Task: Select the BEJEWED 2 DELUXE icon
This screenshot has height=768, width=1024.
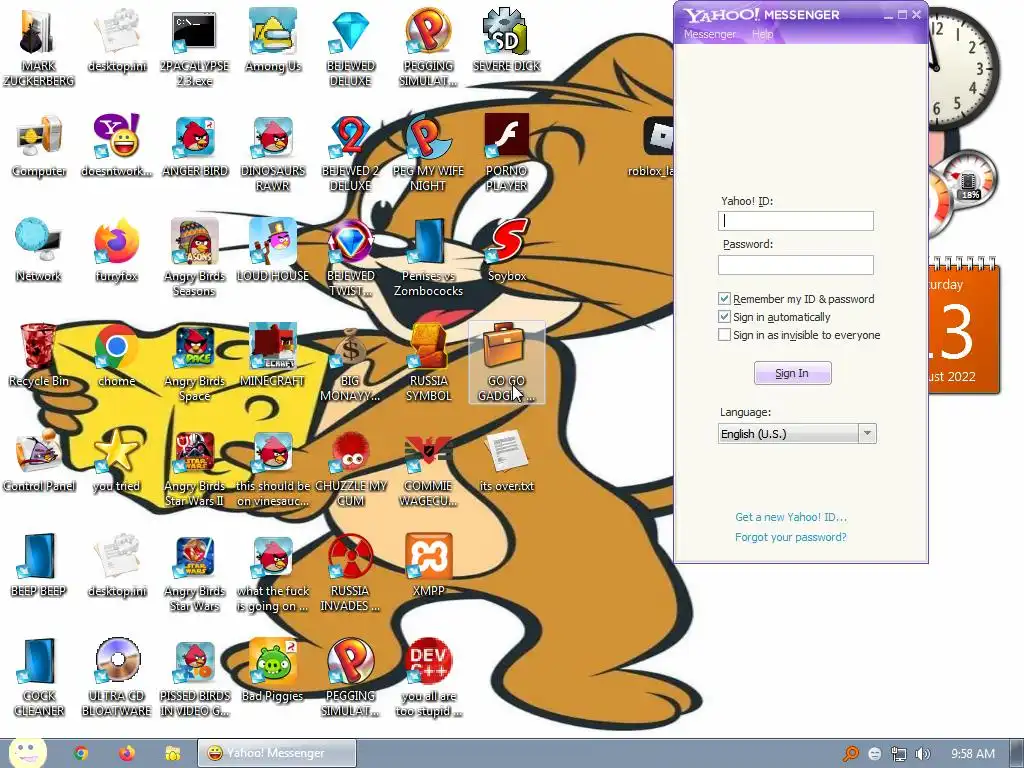Action: (x=351, y=152)
